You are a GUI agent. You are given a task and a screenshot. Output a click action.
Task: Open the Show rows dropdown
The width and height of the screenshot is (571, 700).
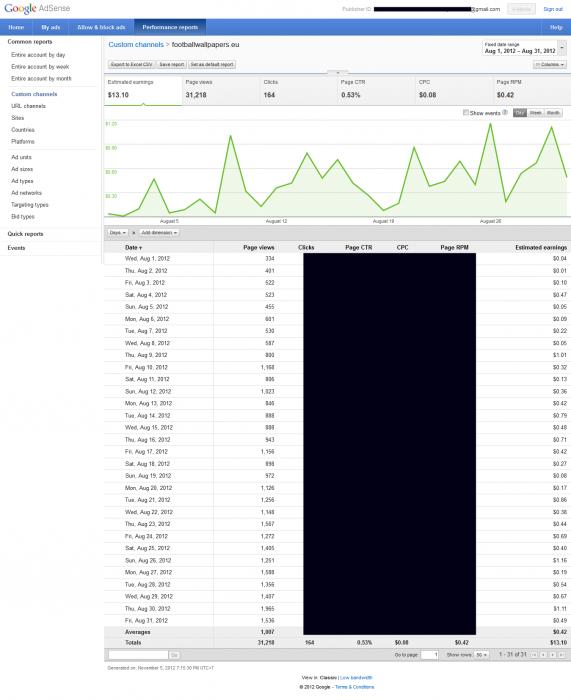pyautogui.click(x=481, y=655)
